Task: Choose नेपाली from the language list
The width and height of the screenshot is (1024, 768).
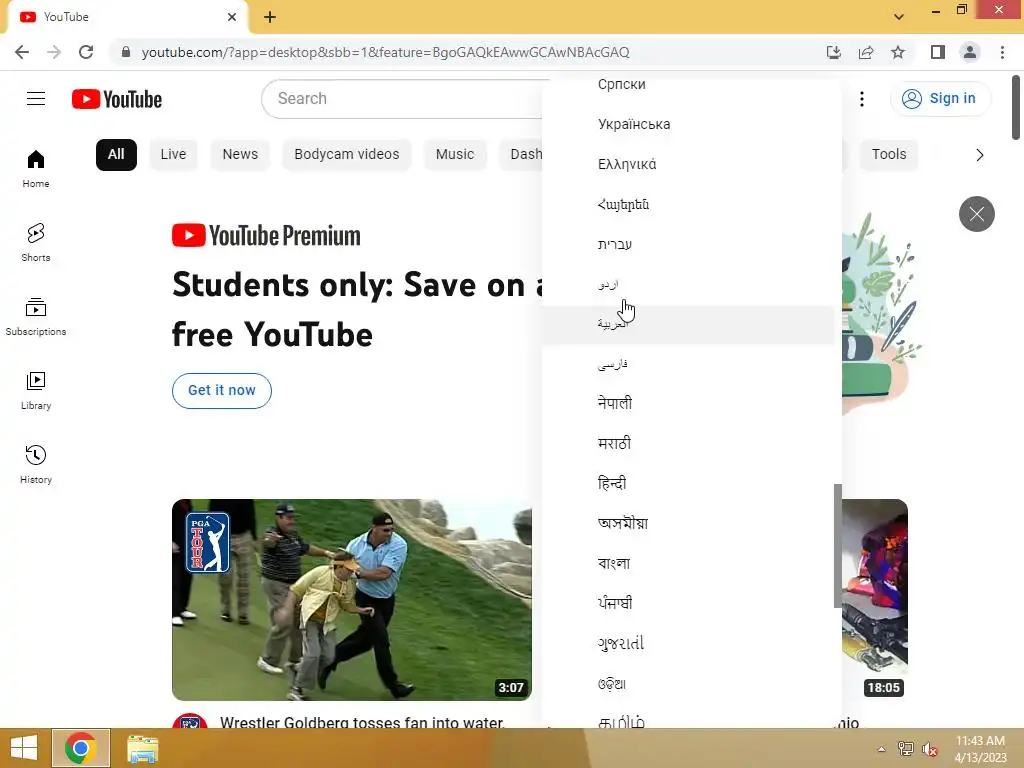Action: 688,404
